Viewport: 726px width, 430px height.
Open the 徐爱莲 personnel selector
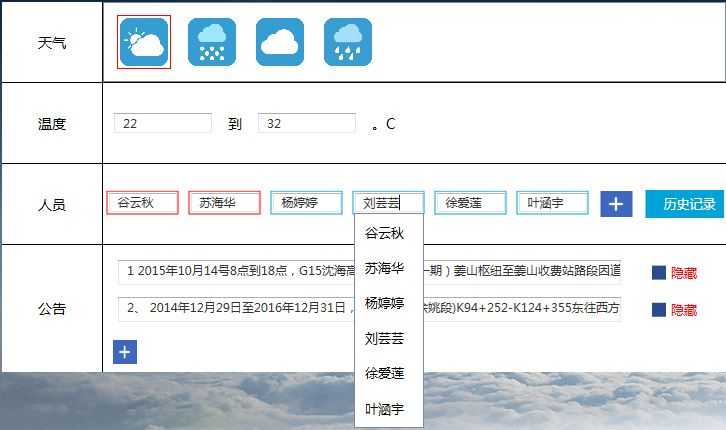coord(471,203)
